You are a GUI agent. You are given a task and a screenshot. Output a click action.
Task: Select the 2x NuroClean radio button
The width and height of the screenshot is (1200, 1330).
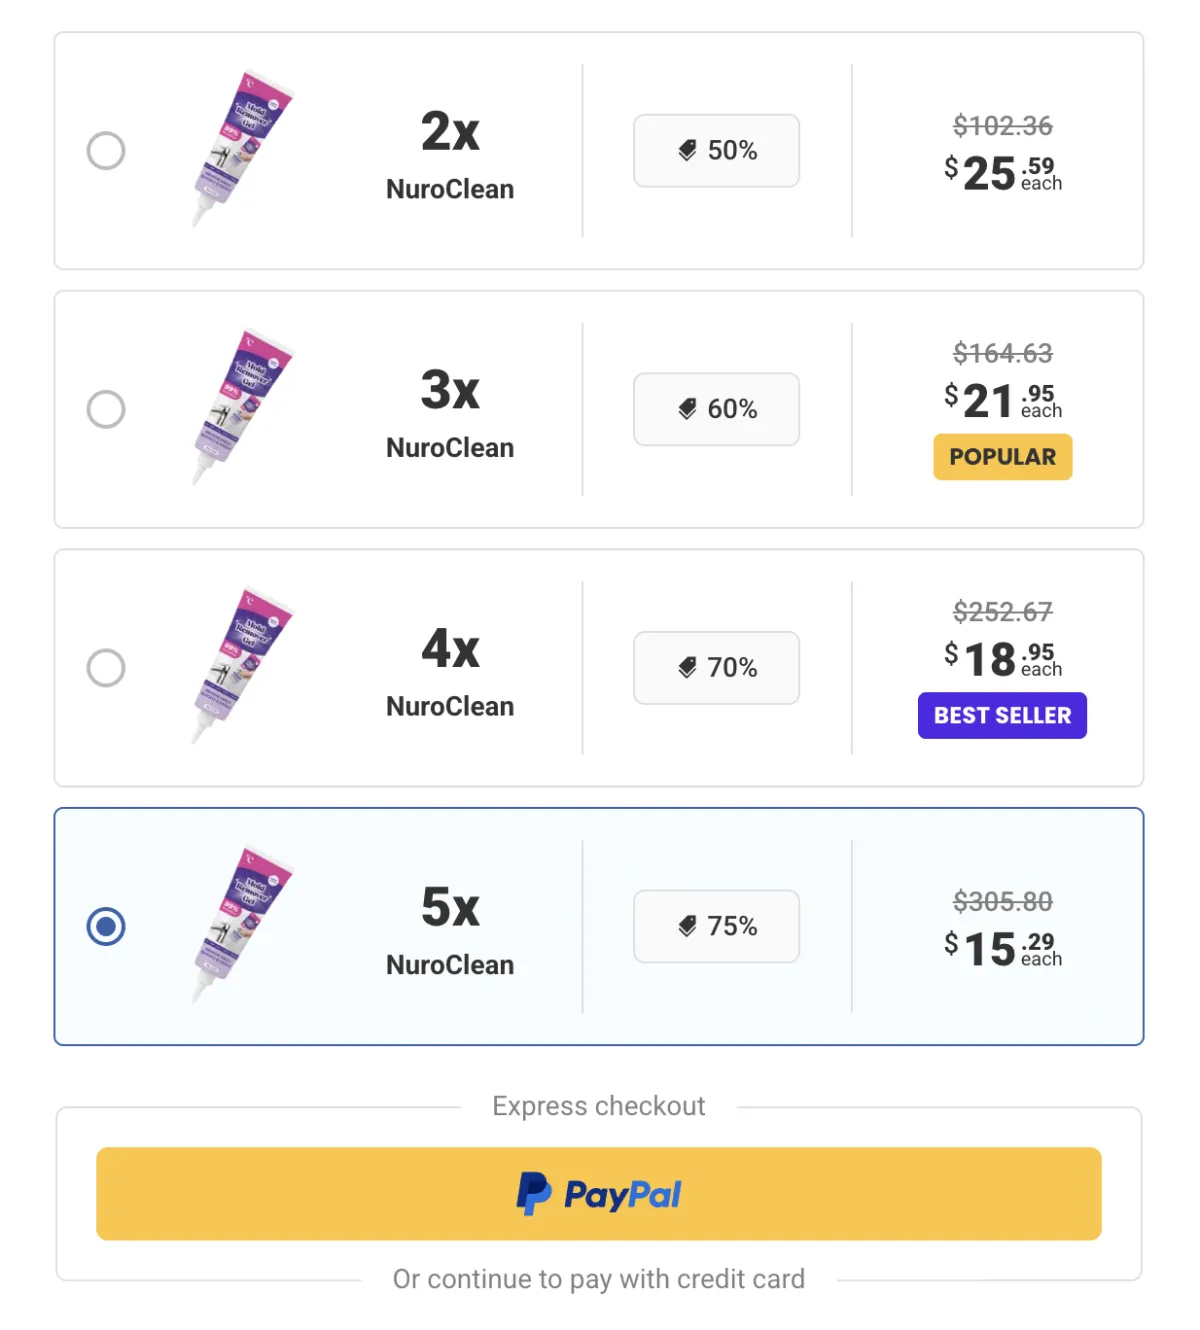pyautogui.click(x=106, y=150)
